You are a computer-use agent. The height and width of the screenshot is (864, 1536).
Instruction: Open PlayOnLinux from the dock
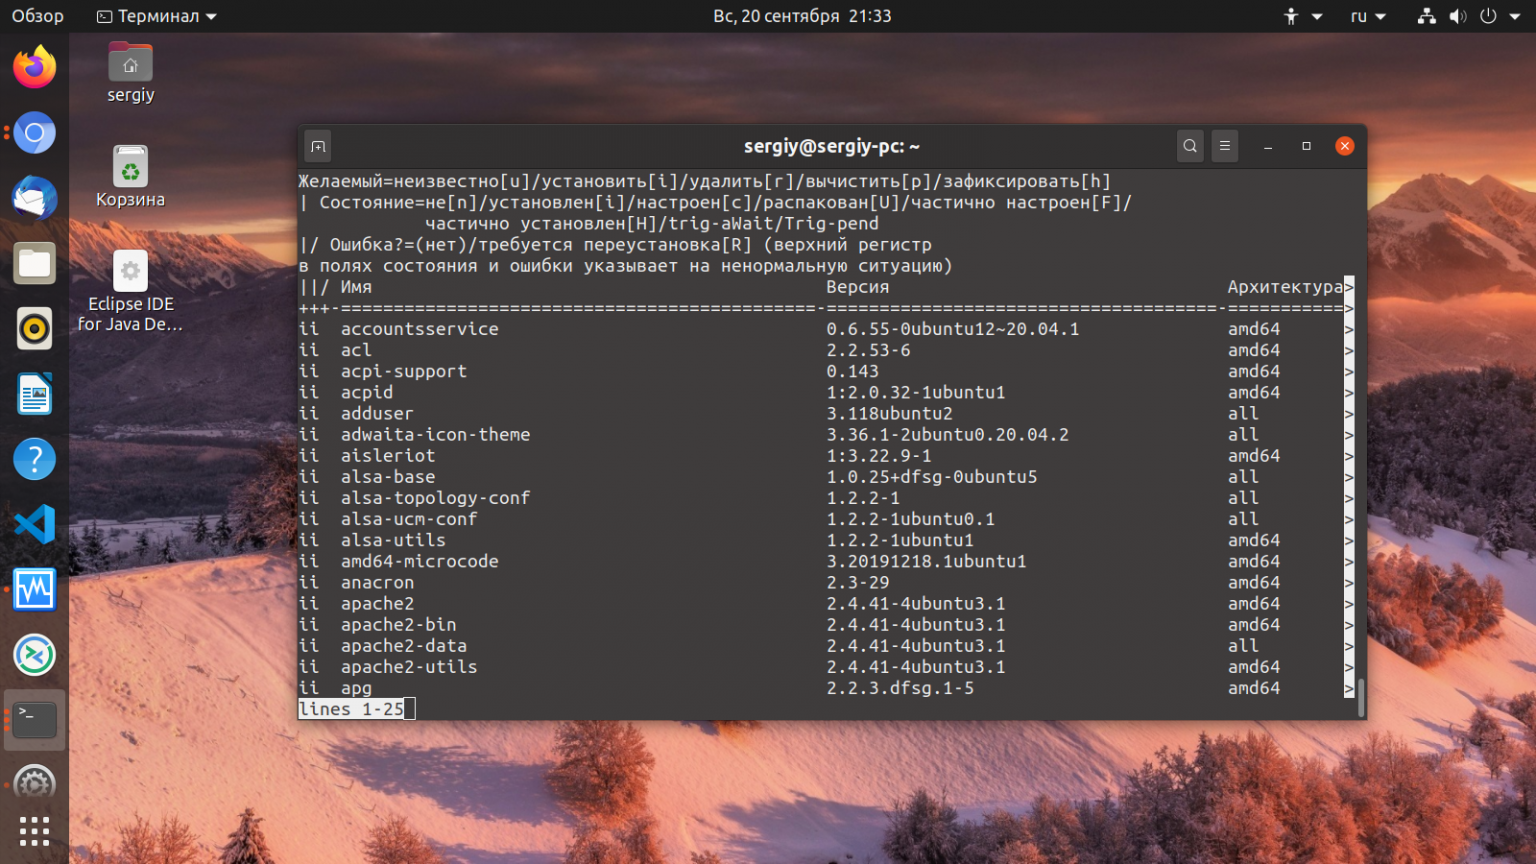coord(34,654)
